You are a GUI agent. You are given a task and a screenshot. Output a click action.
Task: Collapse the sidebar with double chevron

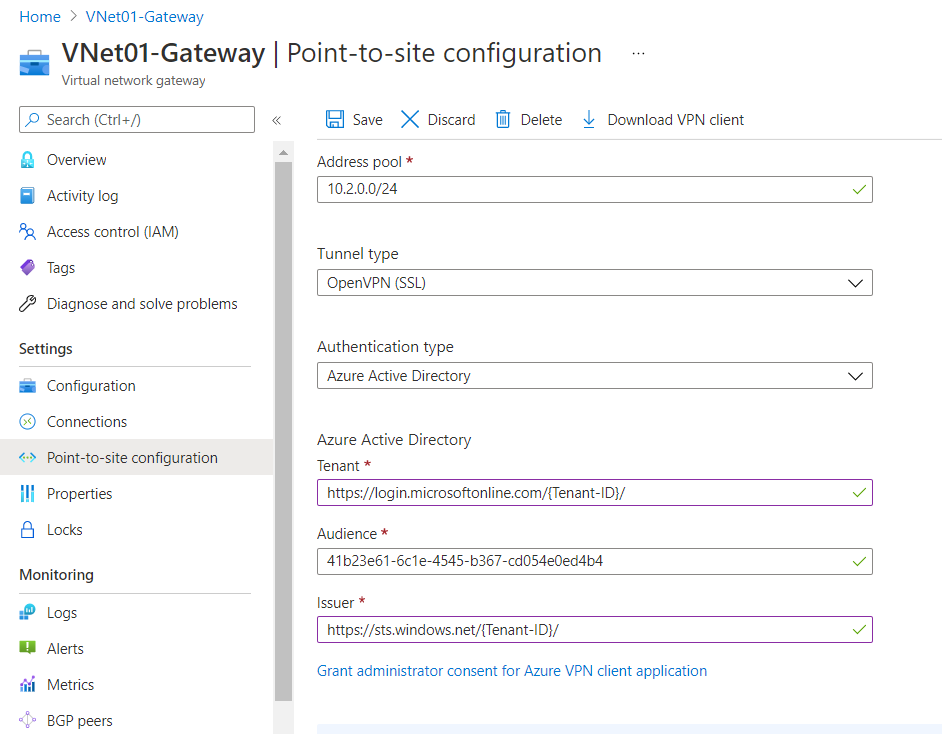(276, 120)
